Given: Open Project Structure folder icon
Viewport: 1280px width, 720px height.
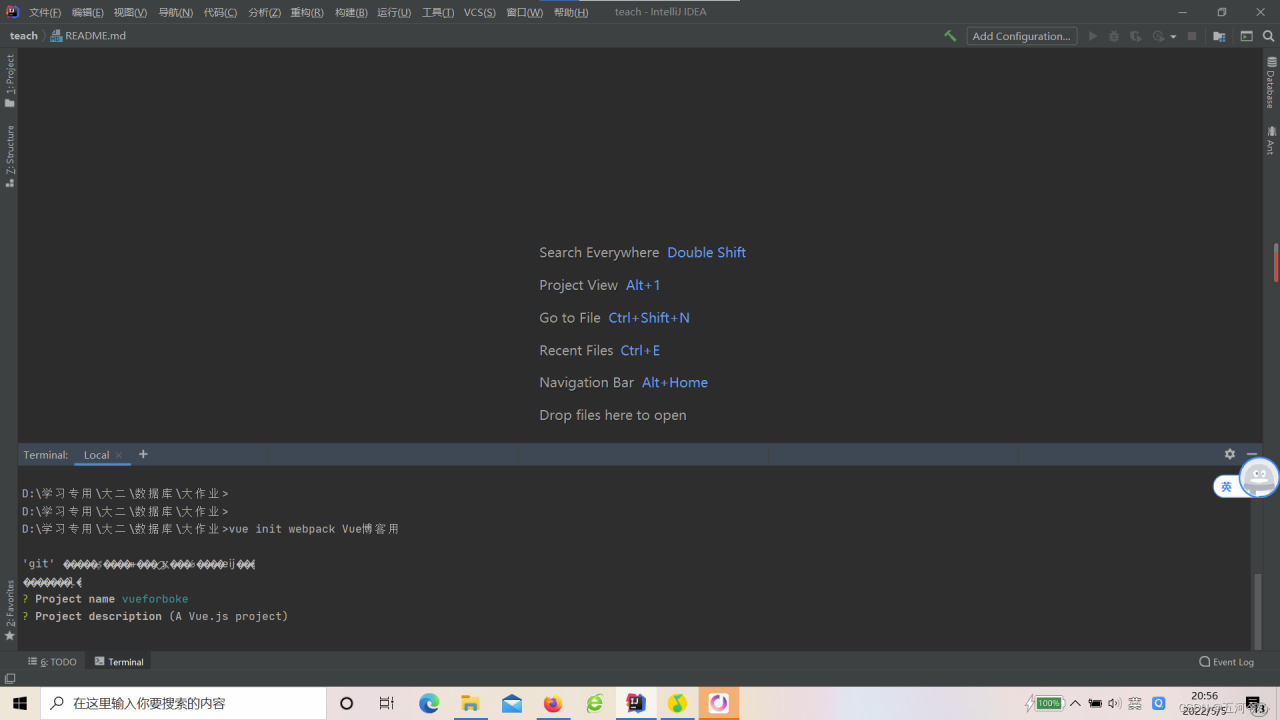Looking at the screenshot, I should [x=1219, y=36].
